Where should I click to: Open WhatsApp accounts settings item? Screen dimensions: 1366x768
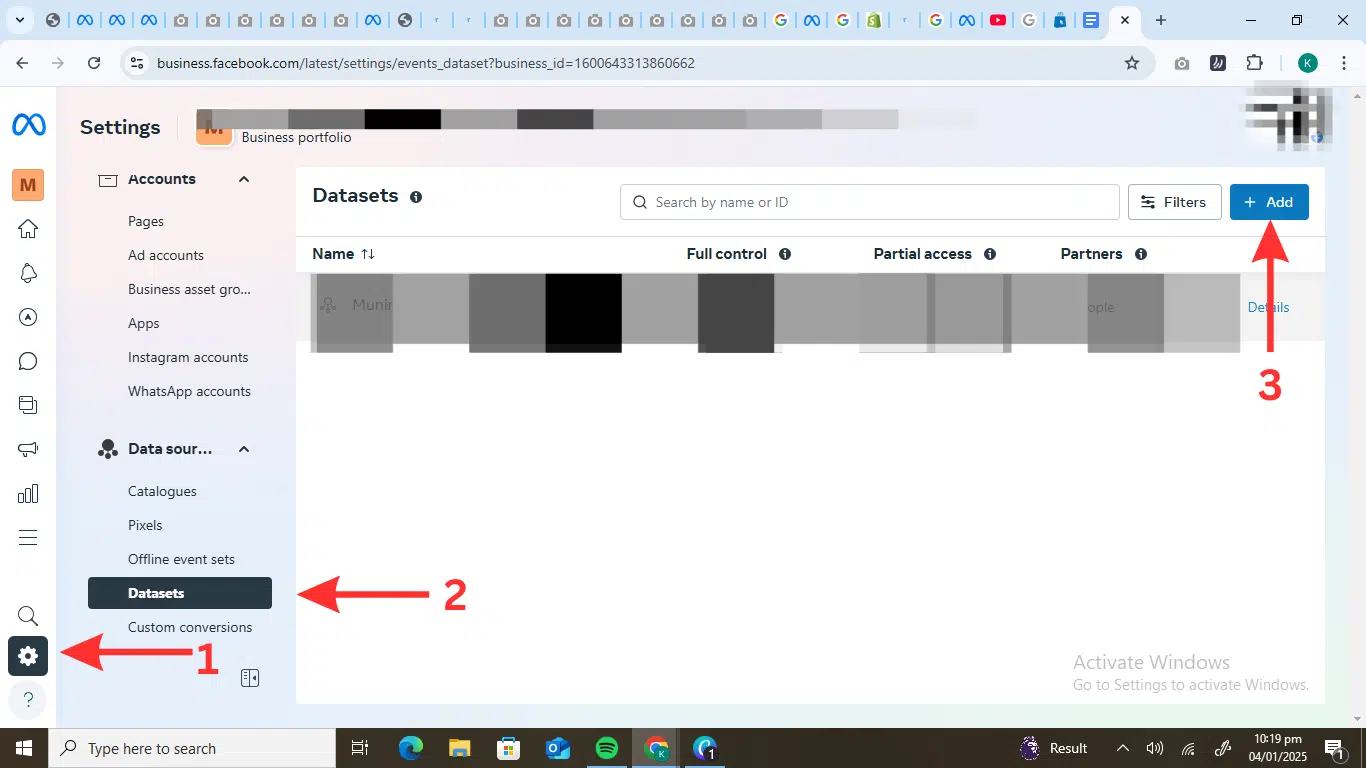pyautogui.click(x=189, y=391)
